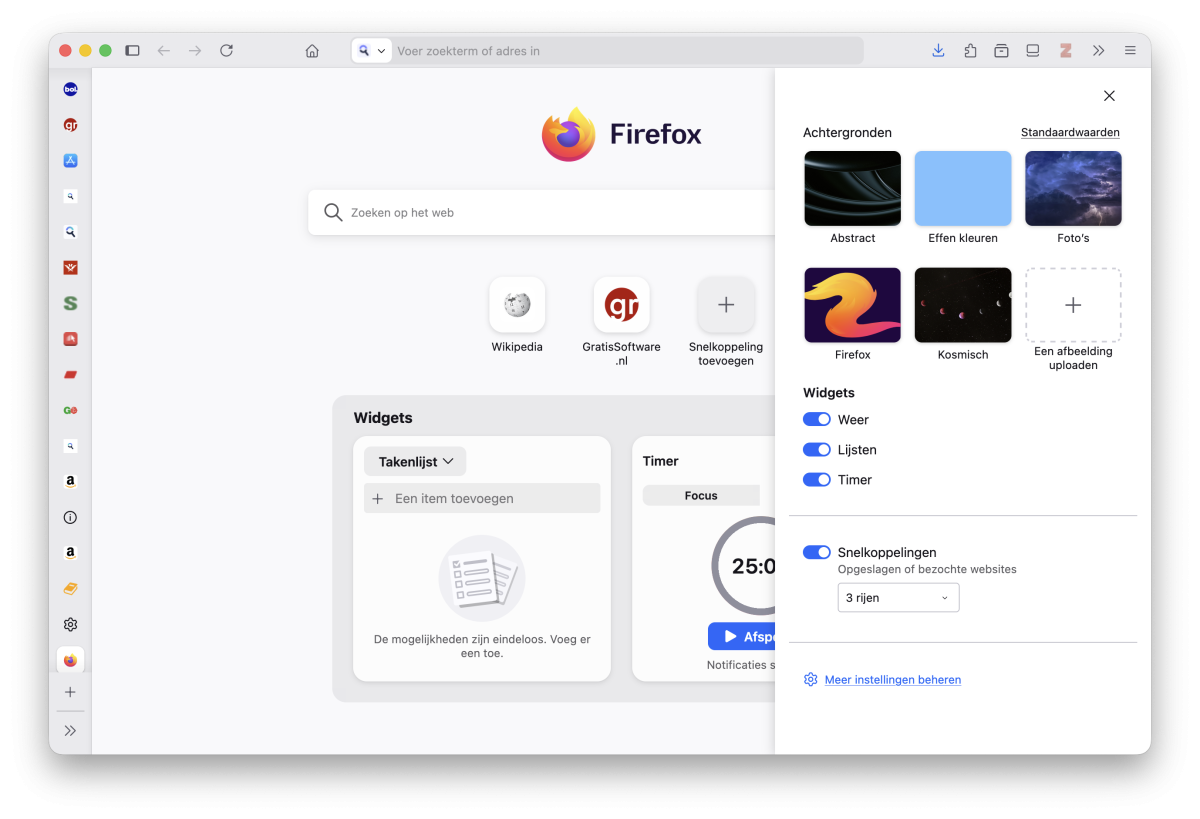Open the bol. tab in sidebar
The width and height of the screenshot is (1200, 819).
70,89
